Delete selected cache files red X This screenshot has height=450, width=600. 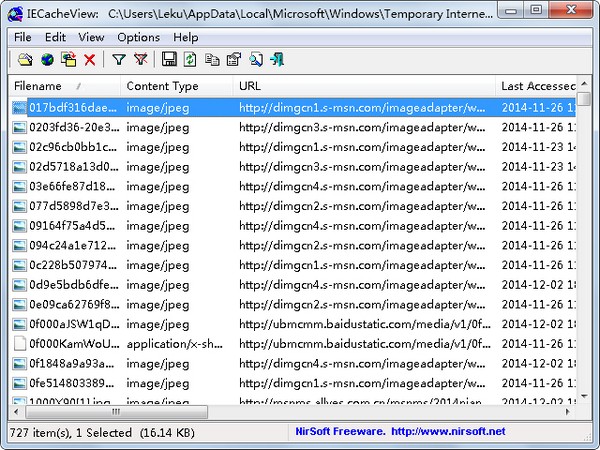coord(90,60)
